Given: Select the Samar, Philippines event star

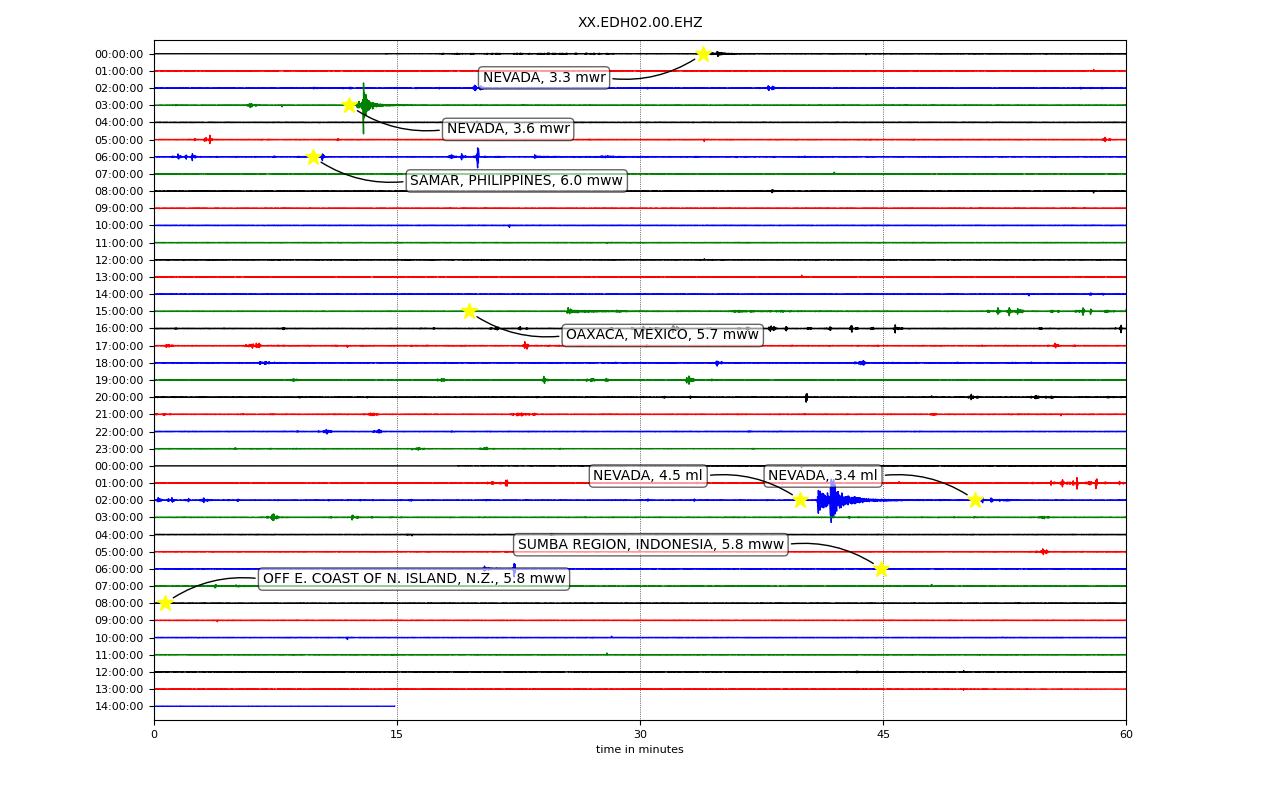Looking at the screenshot, I should (x=313, y=157).
